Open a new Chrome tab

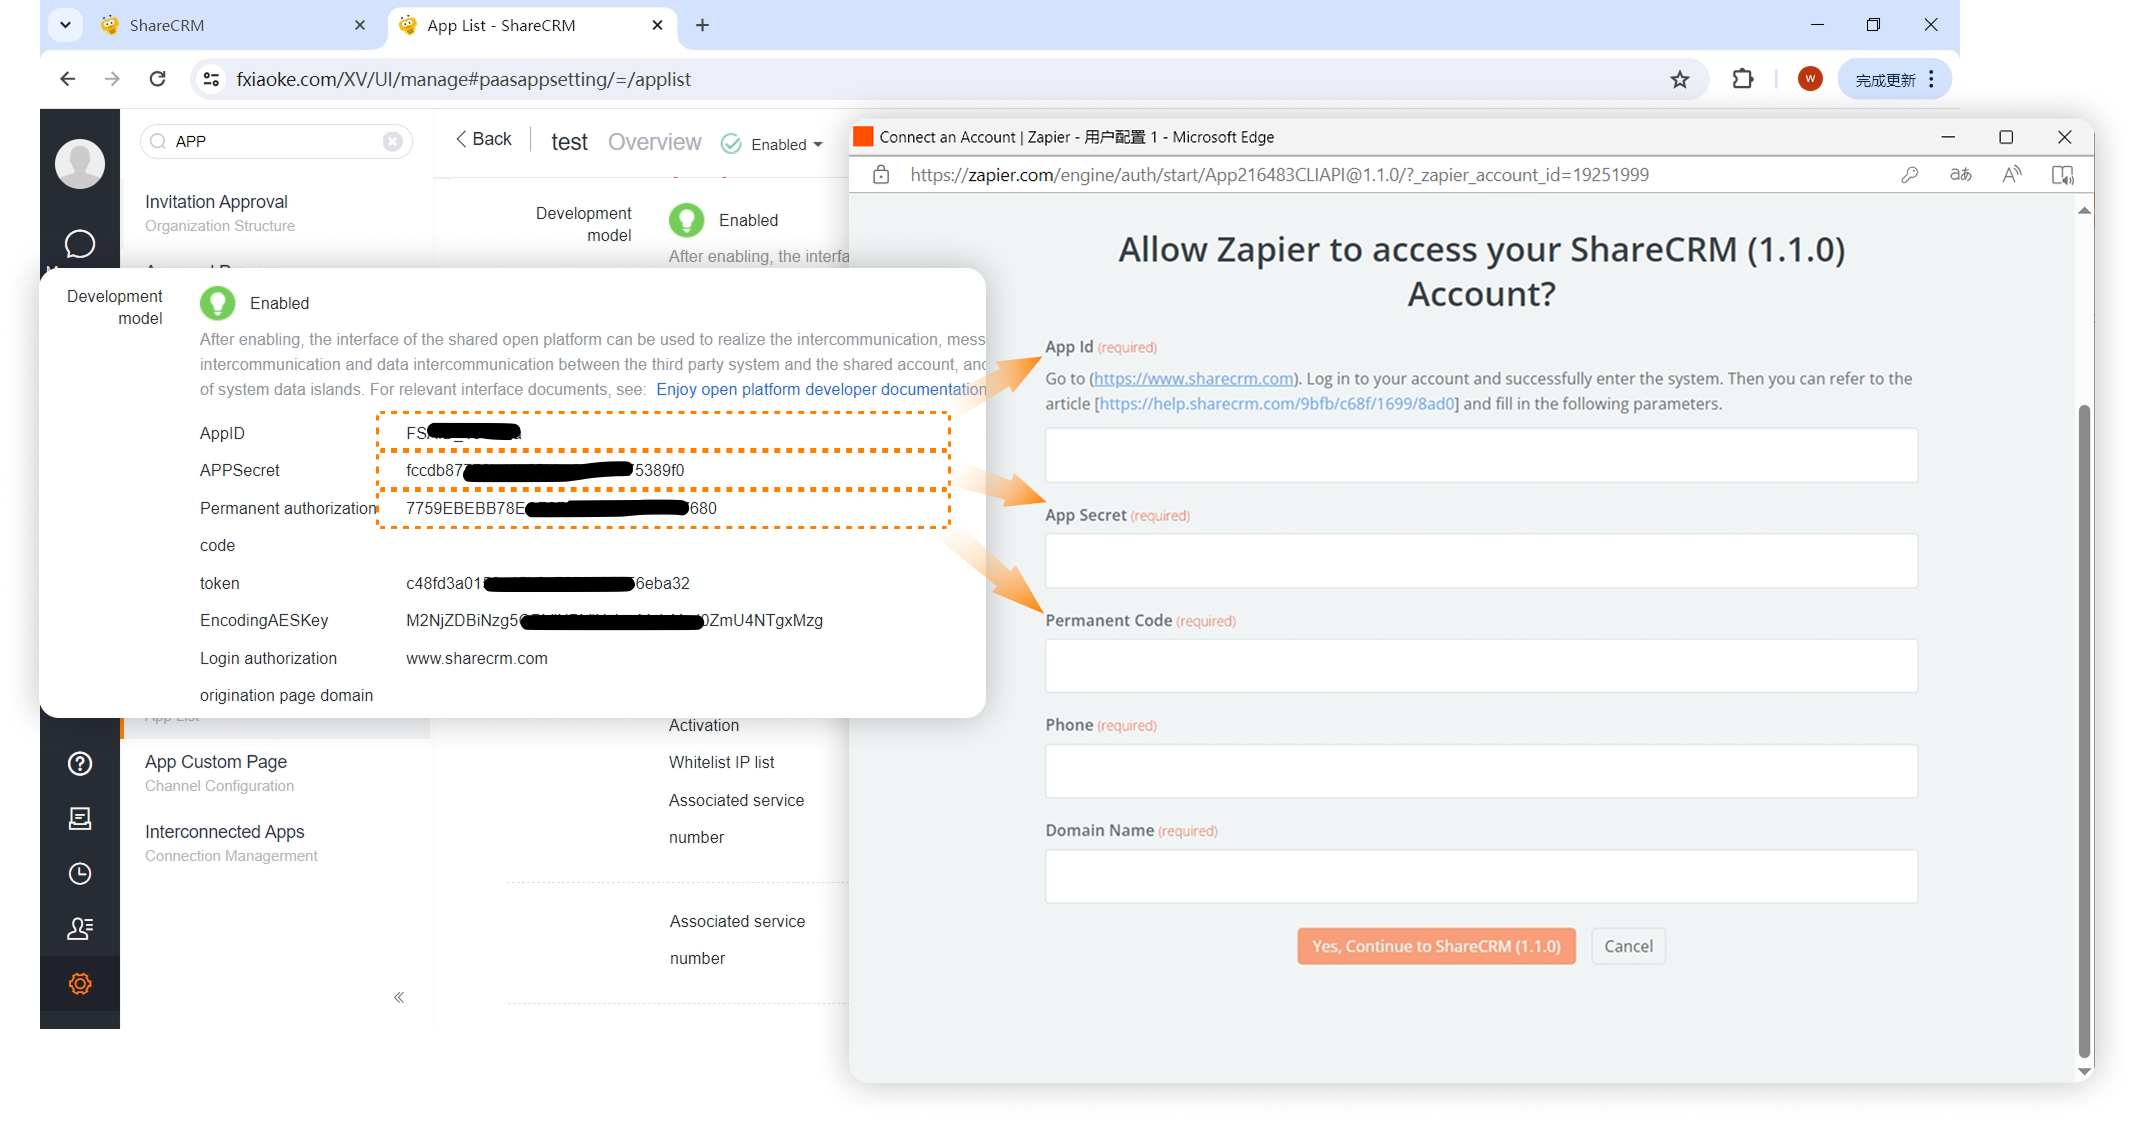702,25
